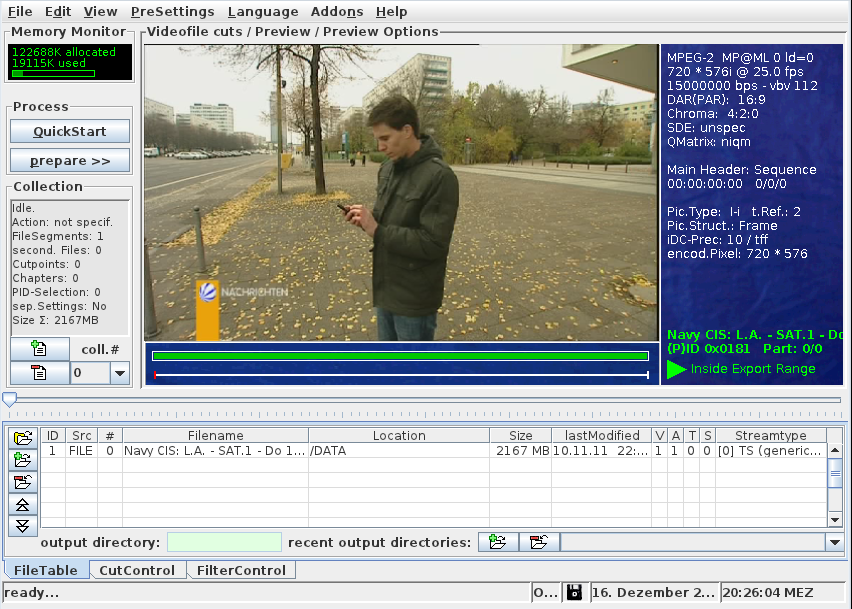Open the file browser folder icon beside the file table
Image resolution: width=852 pixels, height=609 pixels.
click(x=22, y=438)
